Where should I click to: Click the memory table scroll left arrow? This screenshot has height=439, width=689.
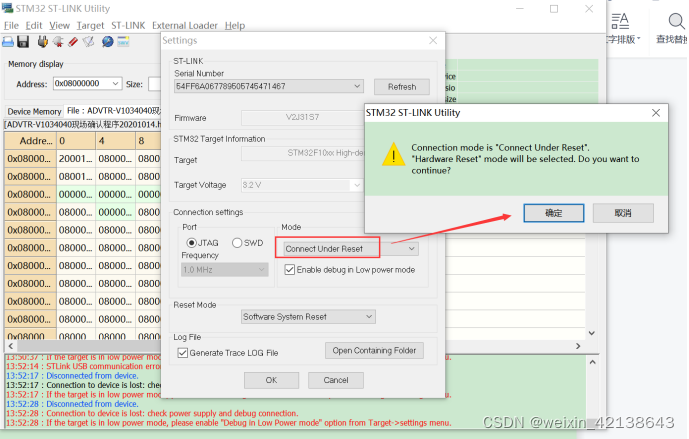point(11,346)
